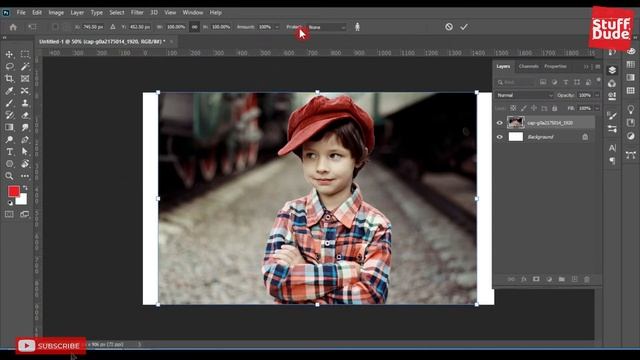Toggle the smart object layer filter
Screen dimensions: 640x360
tap(588, 82)
